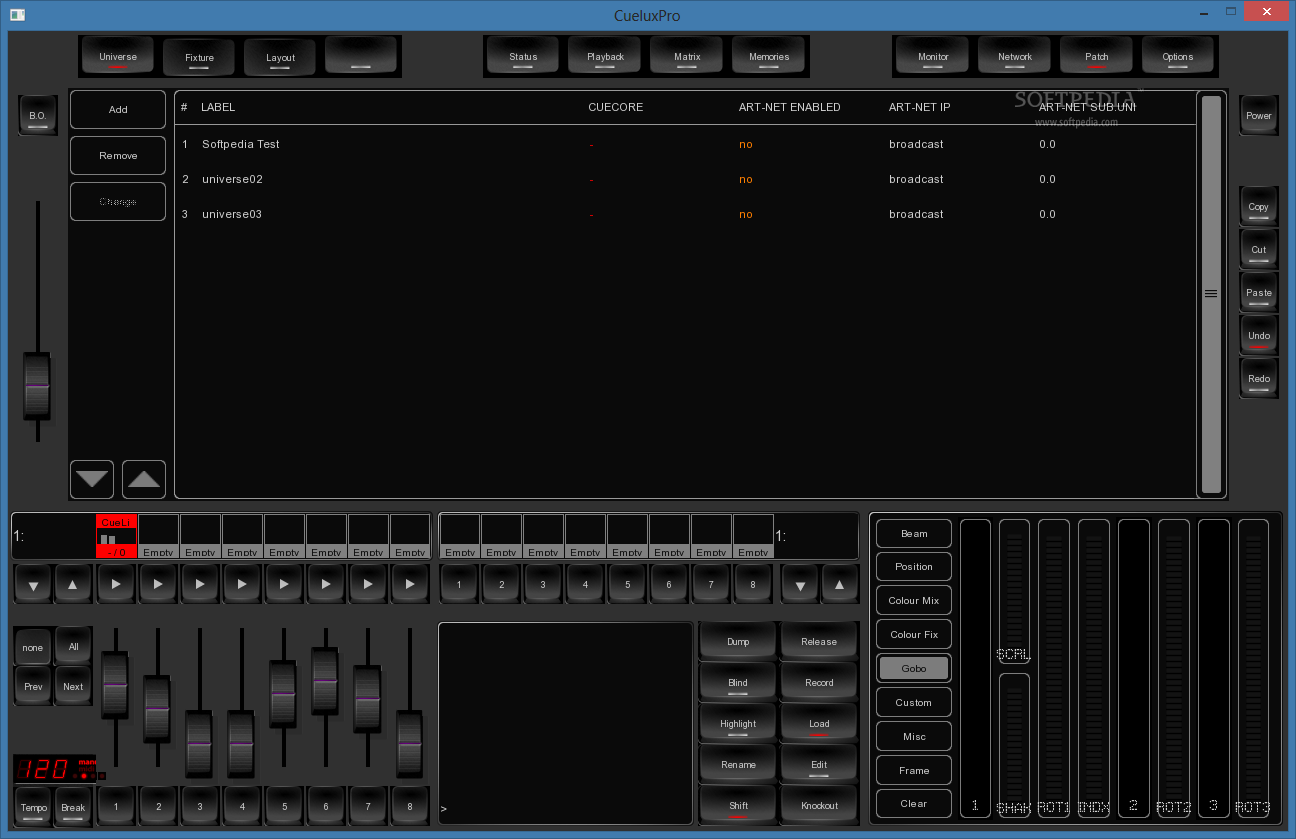Click the red Cueli playback slot

[116, 536]
